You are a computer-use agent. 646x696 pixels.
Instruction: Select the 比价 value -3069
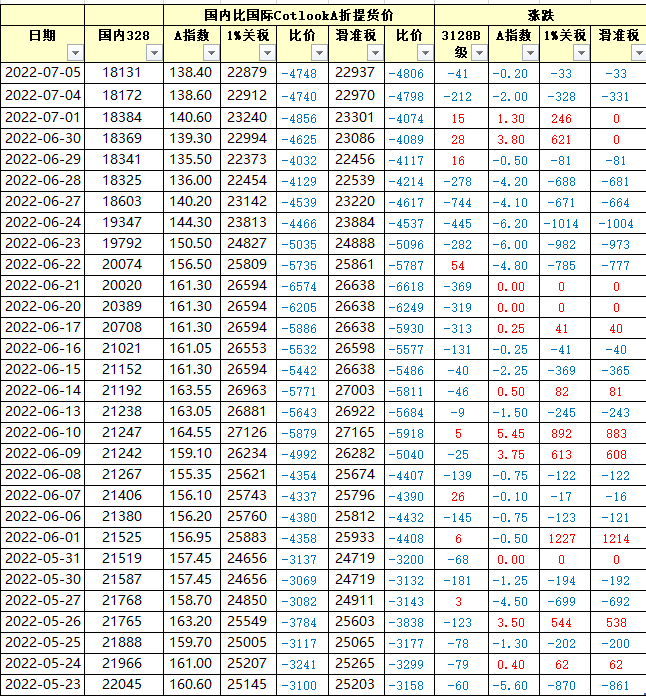[302, 580]
